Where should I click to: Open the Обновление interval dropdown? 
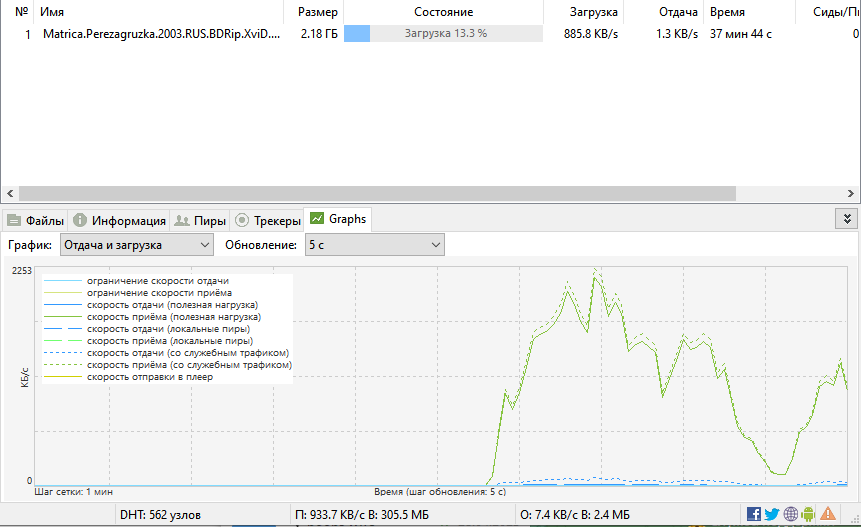coord(374,245)
